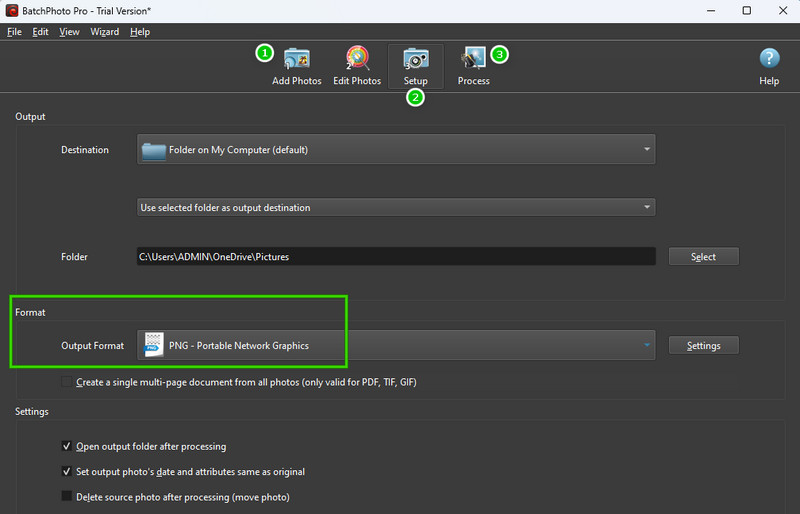The height and width of the screenshot is (514, 800).
Task: Open format Settings button
Action: coord(703,345)
